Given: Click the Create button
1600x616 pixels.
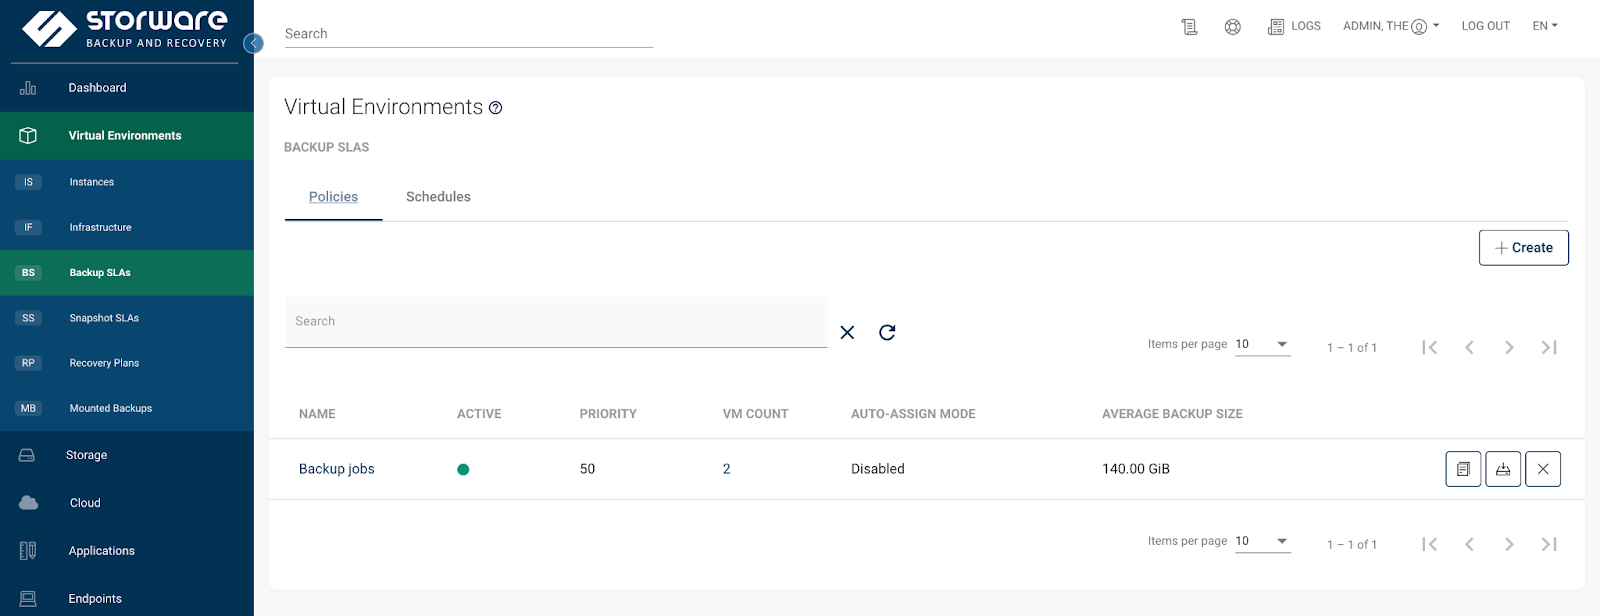Looking at the screenshot, I should [1524, 248].
